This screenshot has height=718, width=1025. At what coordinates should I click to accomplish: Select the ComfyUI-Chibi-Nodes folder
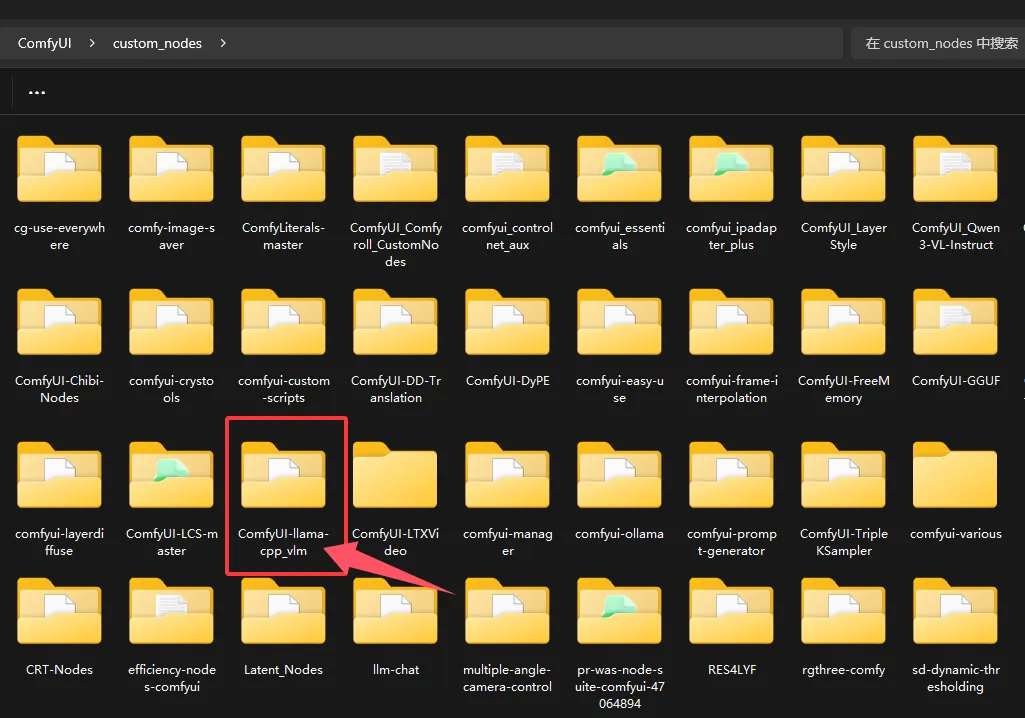point(59,322)
